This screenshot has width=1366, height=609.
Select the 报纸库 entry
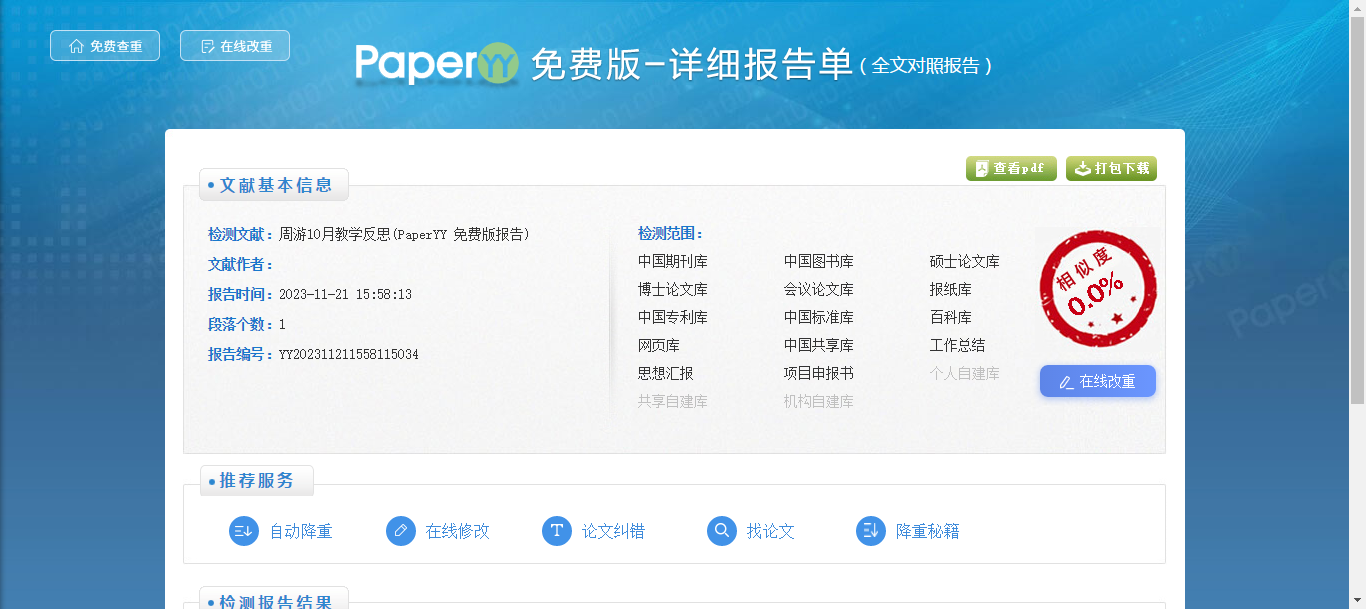(951, 290)
